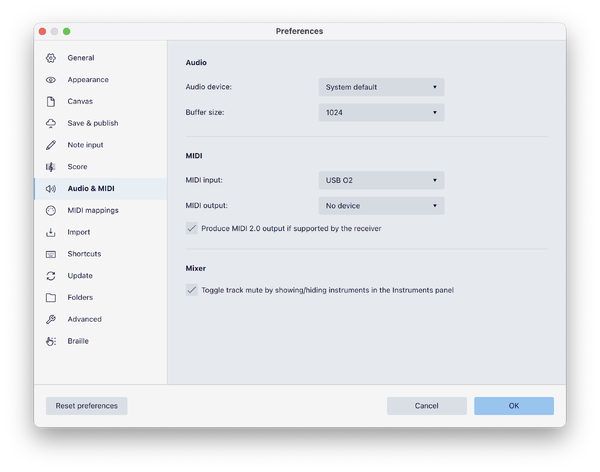The width and height of the screenshot is (600, 472).
Task: Click the MIDI mappings icon
Action: click(51, 211)
